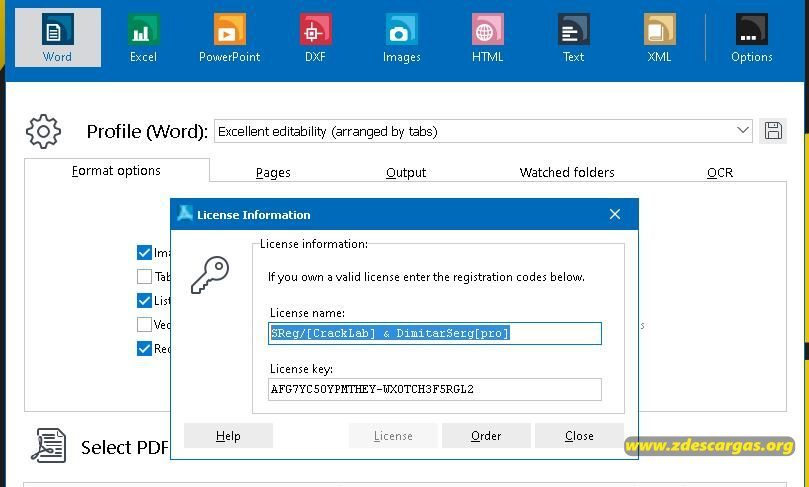Click the License name input field
The height and width of the screenshot is (487, 809).
click(435, 333)
